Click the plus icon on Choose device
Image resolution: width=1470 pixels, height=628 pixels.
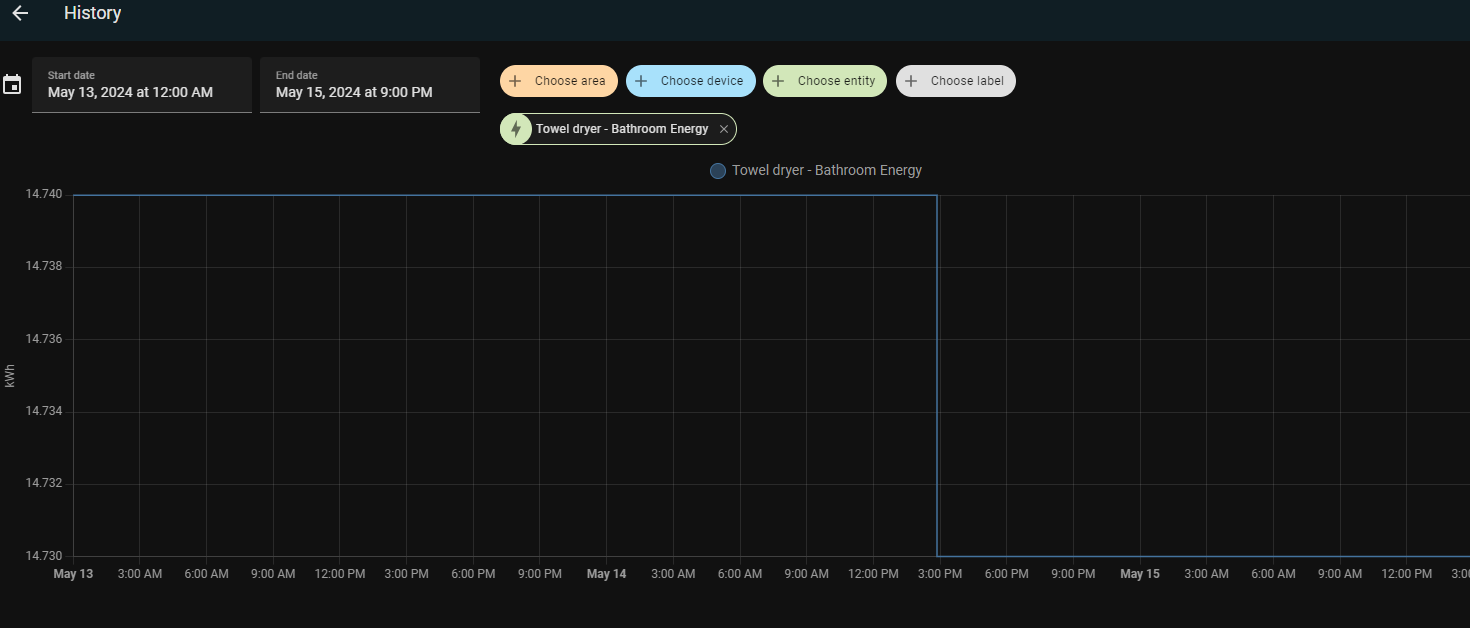pos(642,80)
